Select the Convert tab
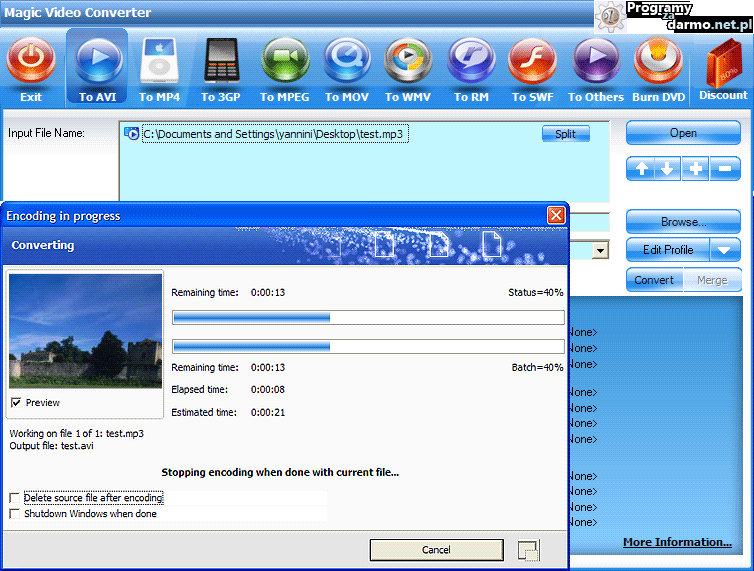Viewport: 754px width, 571px height. coord(655,280)
